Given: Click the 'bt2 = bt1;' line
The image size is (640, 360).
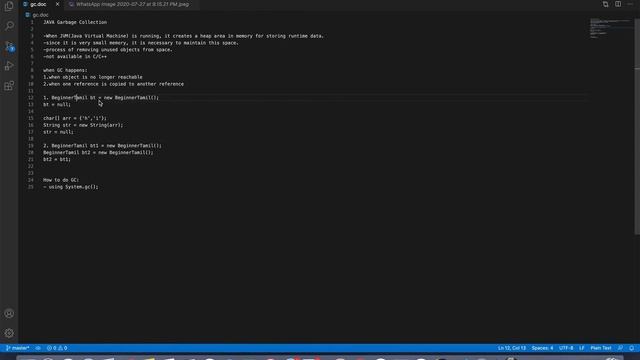Looking at the screenshot, I should tap(57, 160).
